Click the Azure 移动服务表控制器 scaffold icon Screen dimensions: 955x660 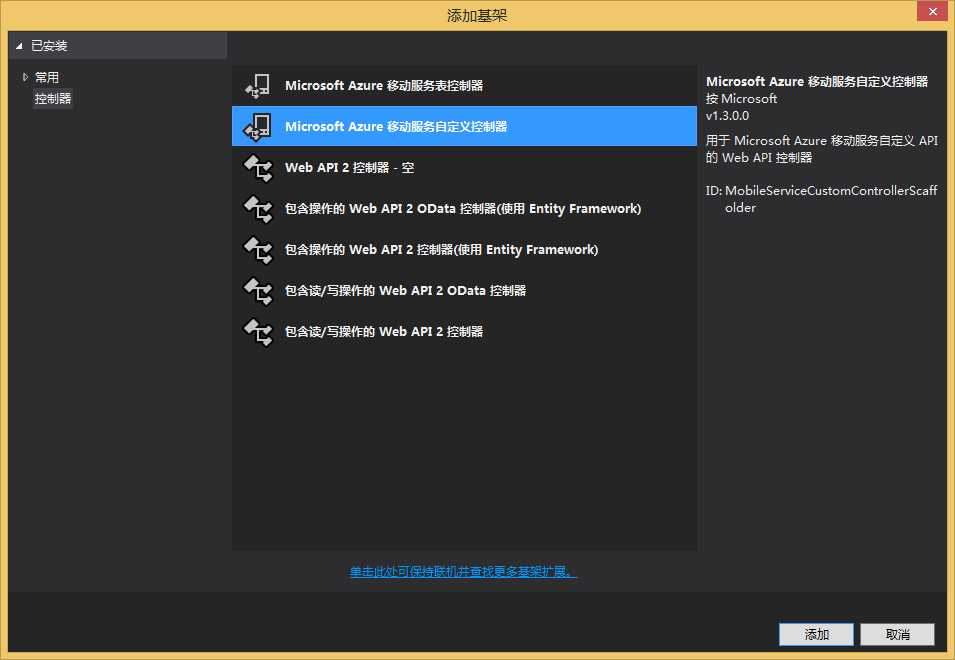coord(258,86)
